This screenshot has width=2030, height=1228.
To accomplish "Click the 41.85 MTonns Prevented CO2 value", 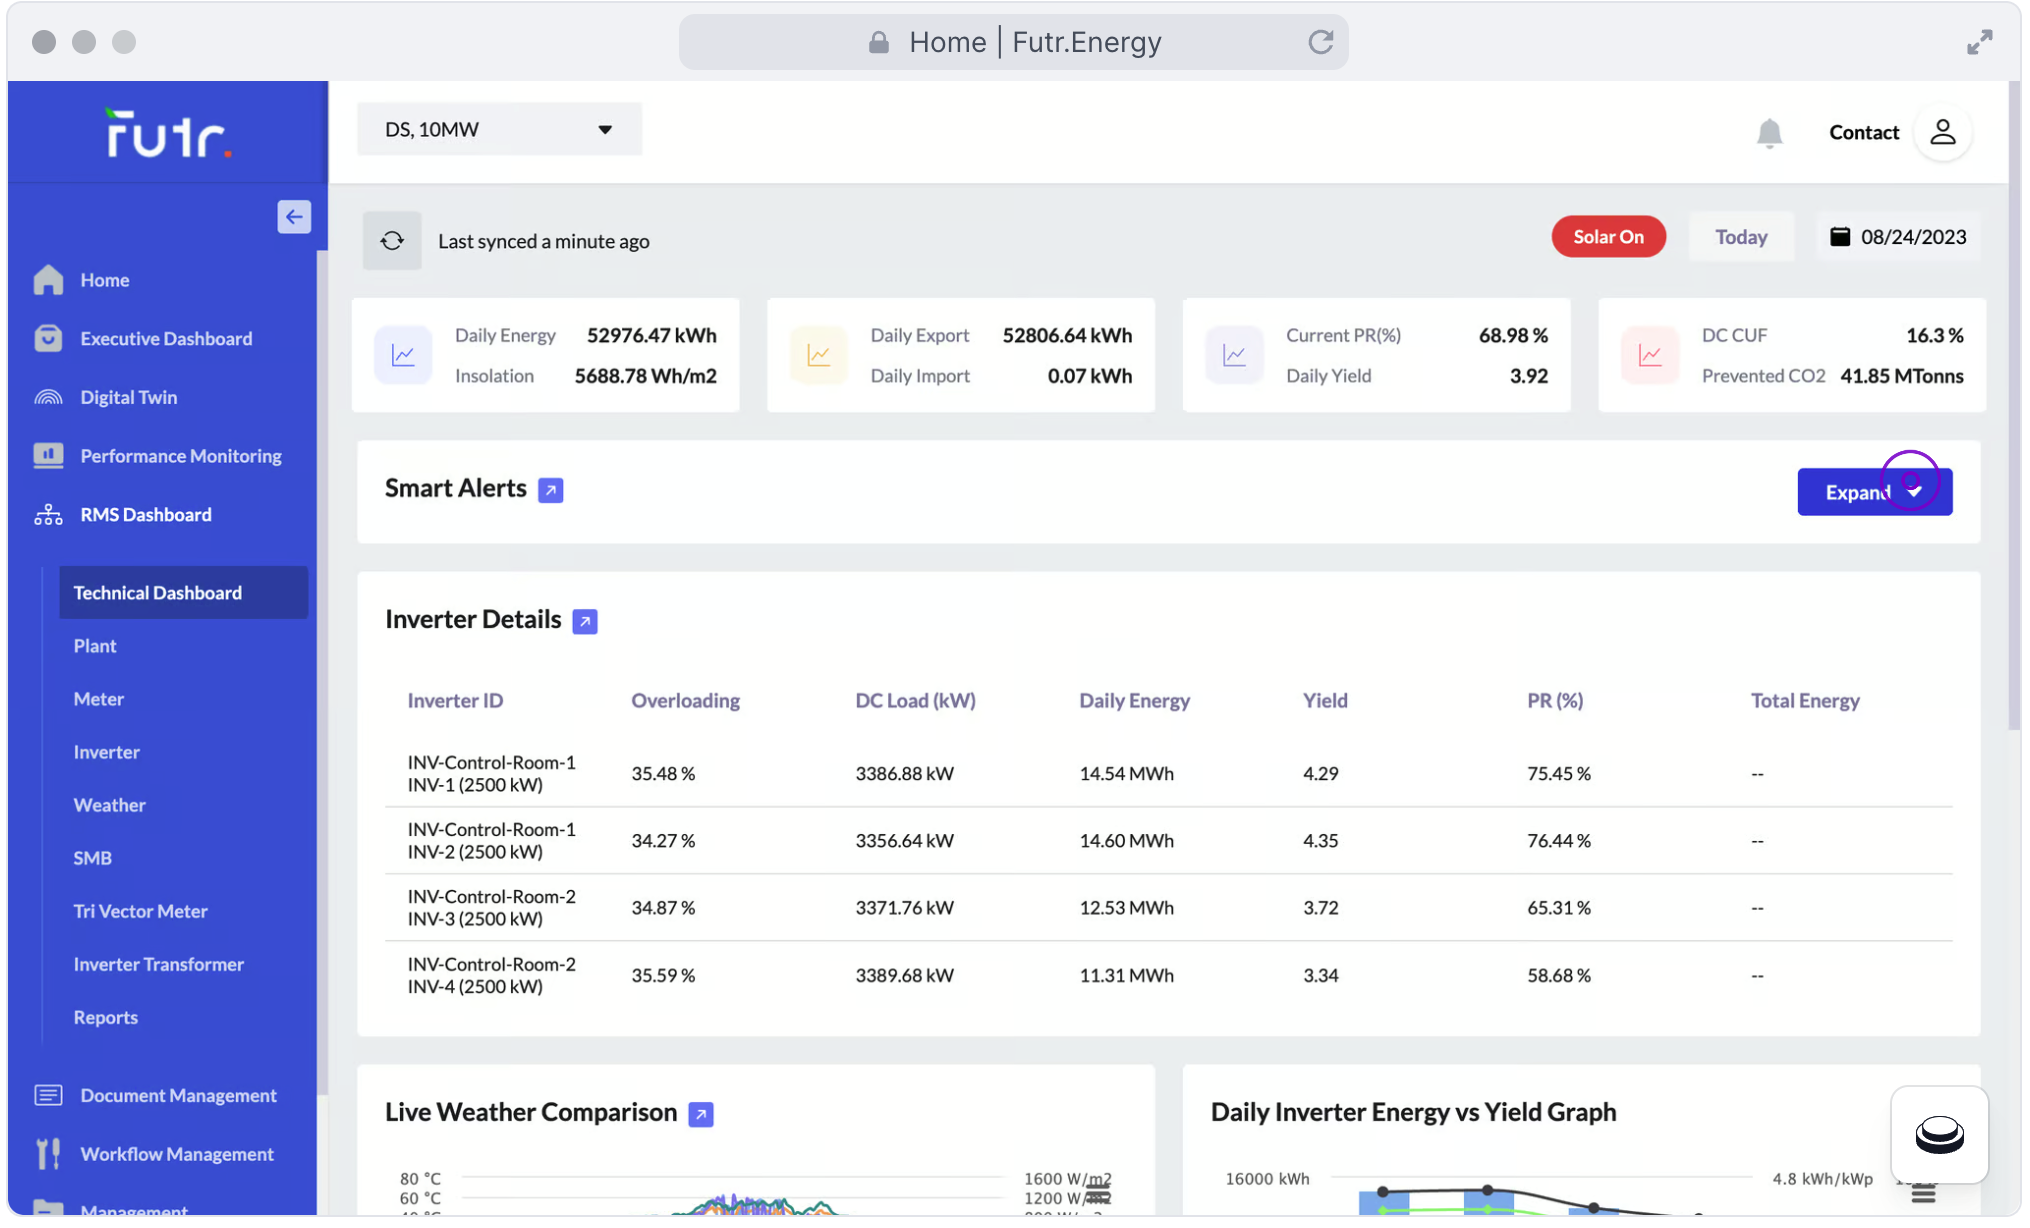I will click(1901, 376).
